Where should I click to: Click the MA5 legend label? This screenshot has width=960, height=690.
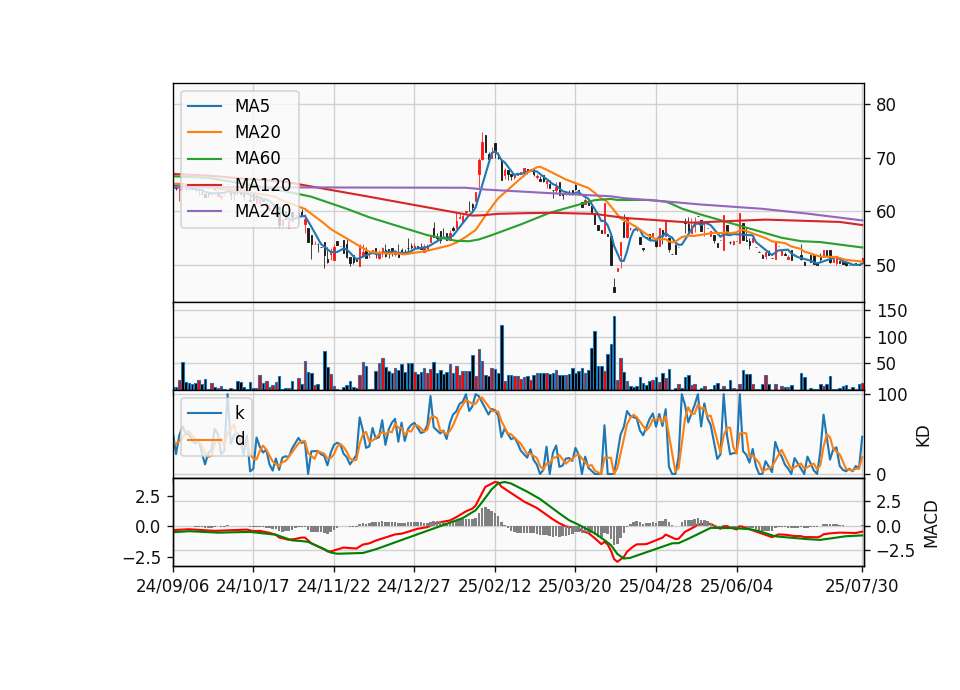[252, 106]
